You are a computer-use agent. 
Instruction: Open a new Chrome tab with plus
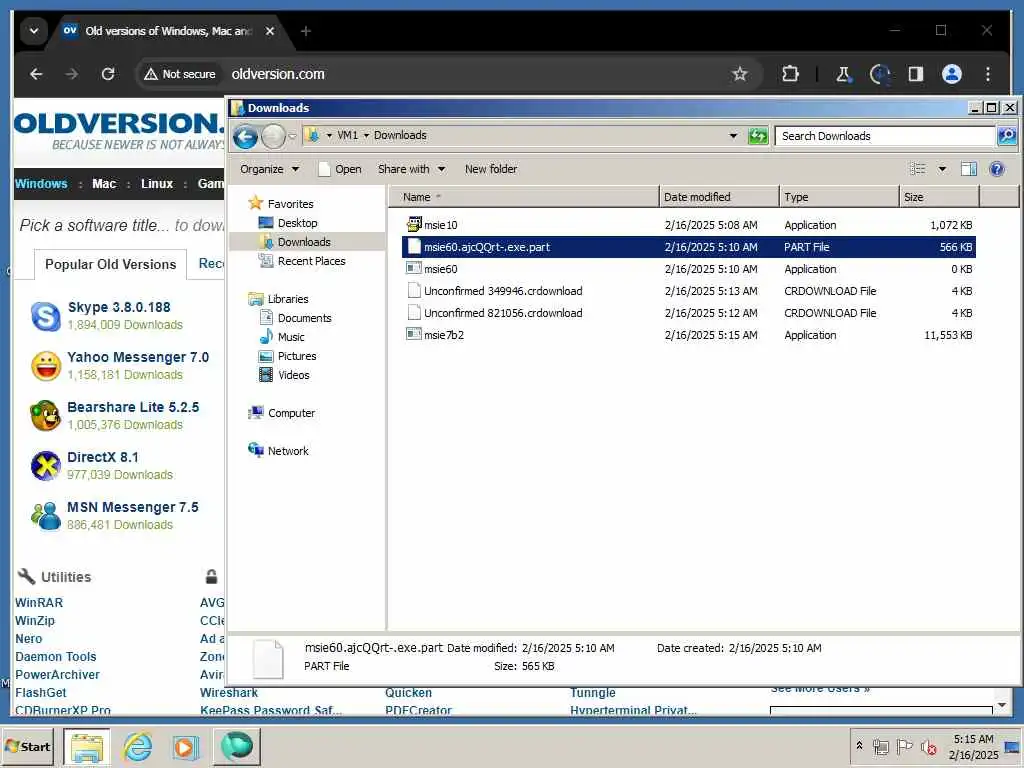pyautogui.click(x=306, y=31)
